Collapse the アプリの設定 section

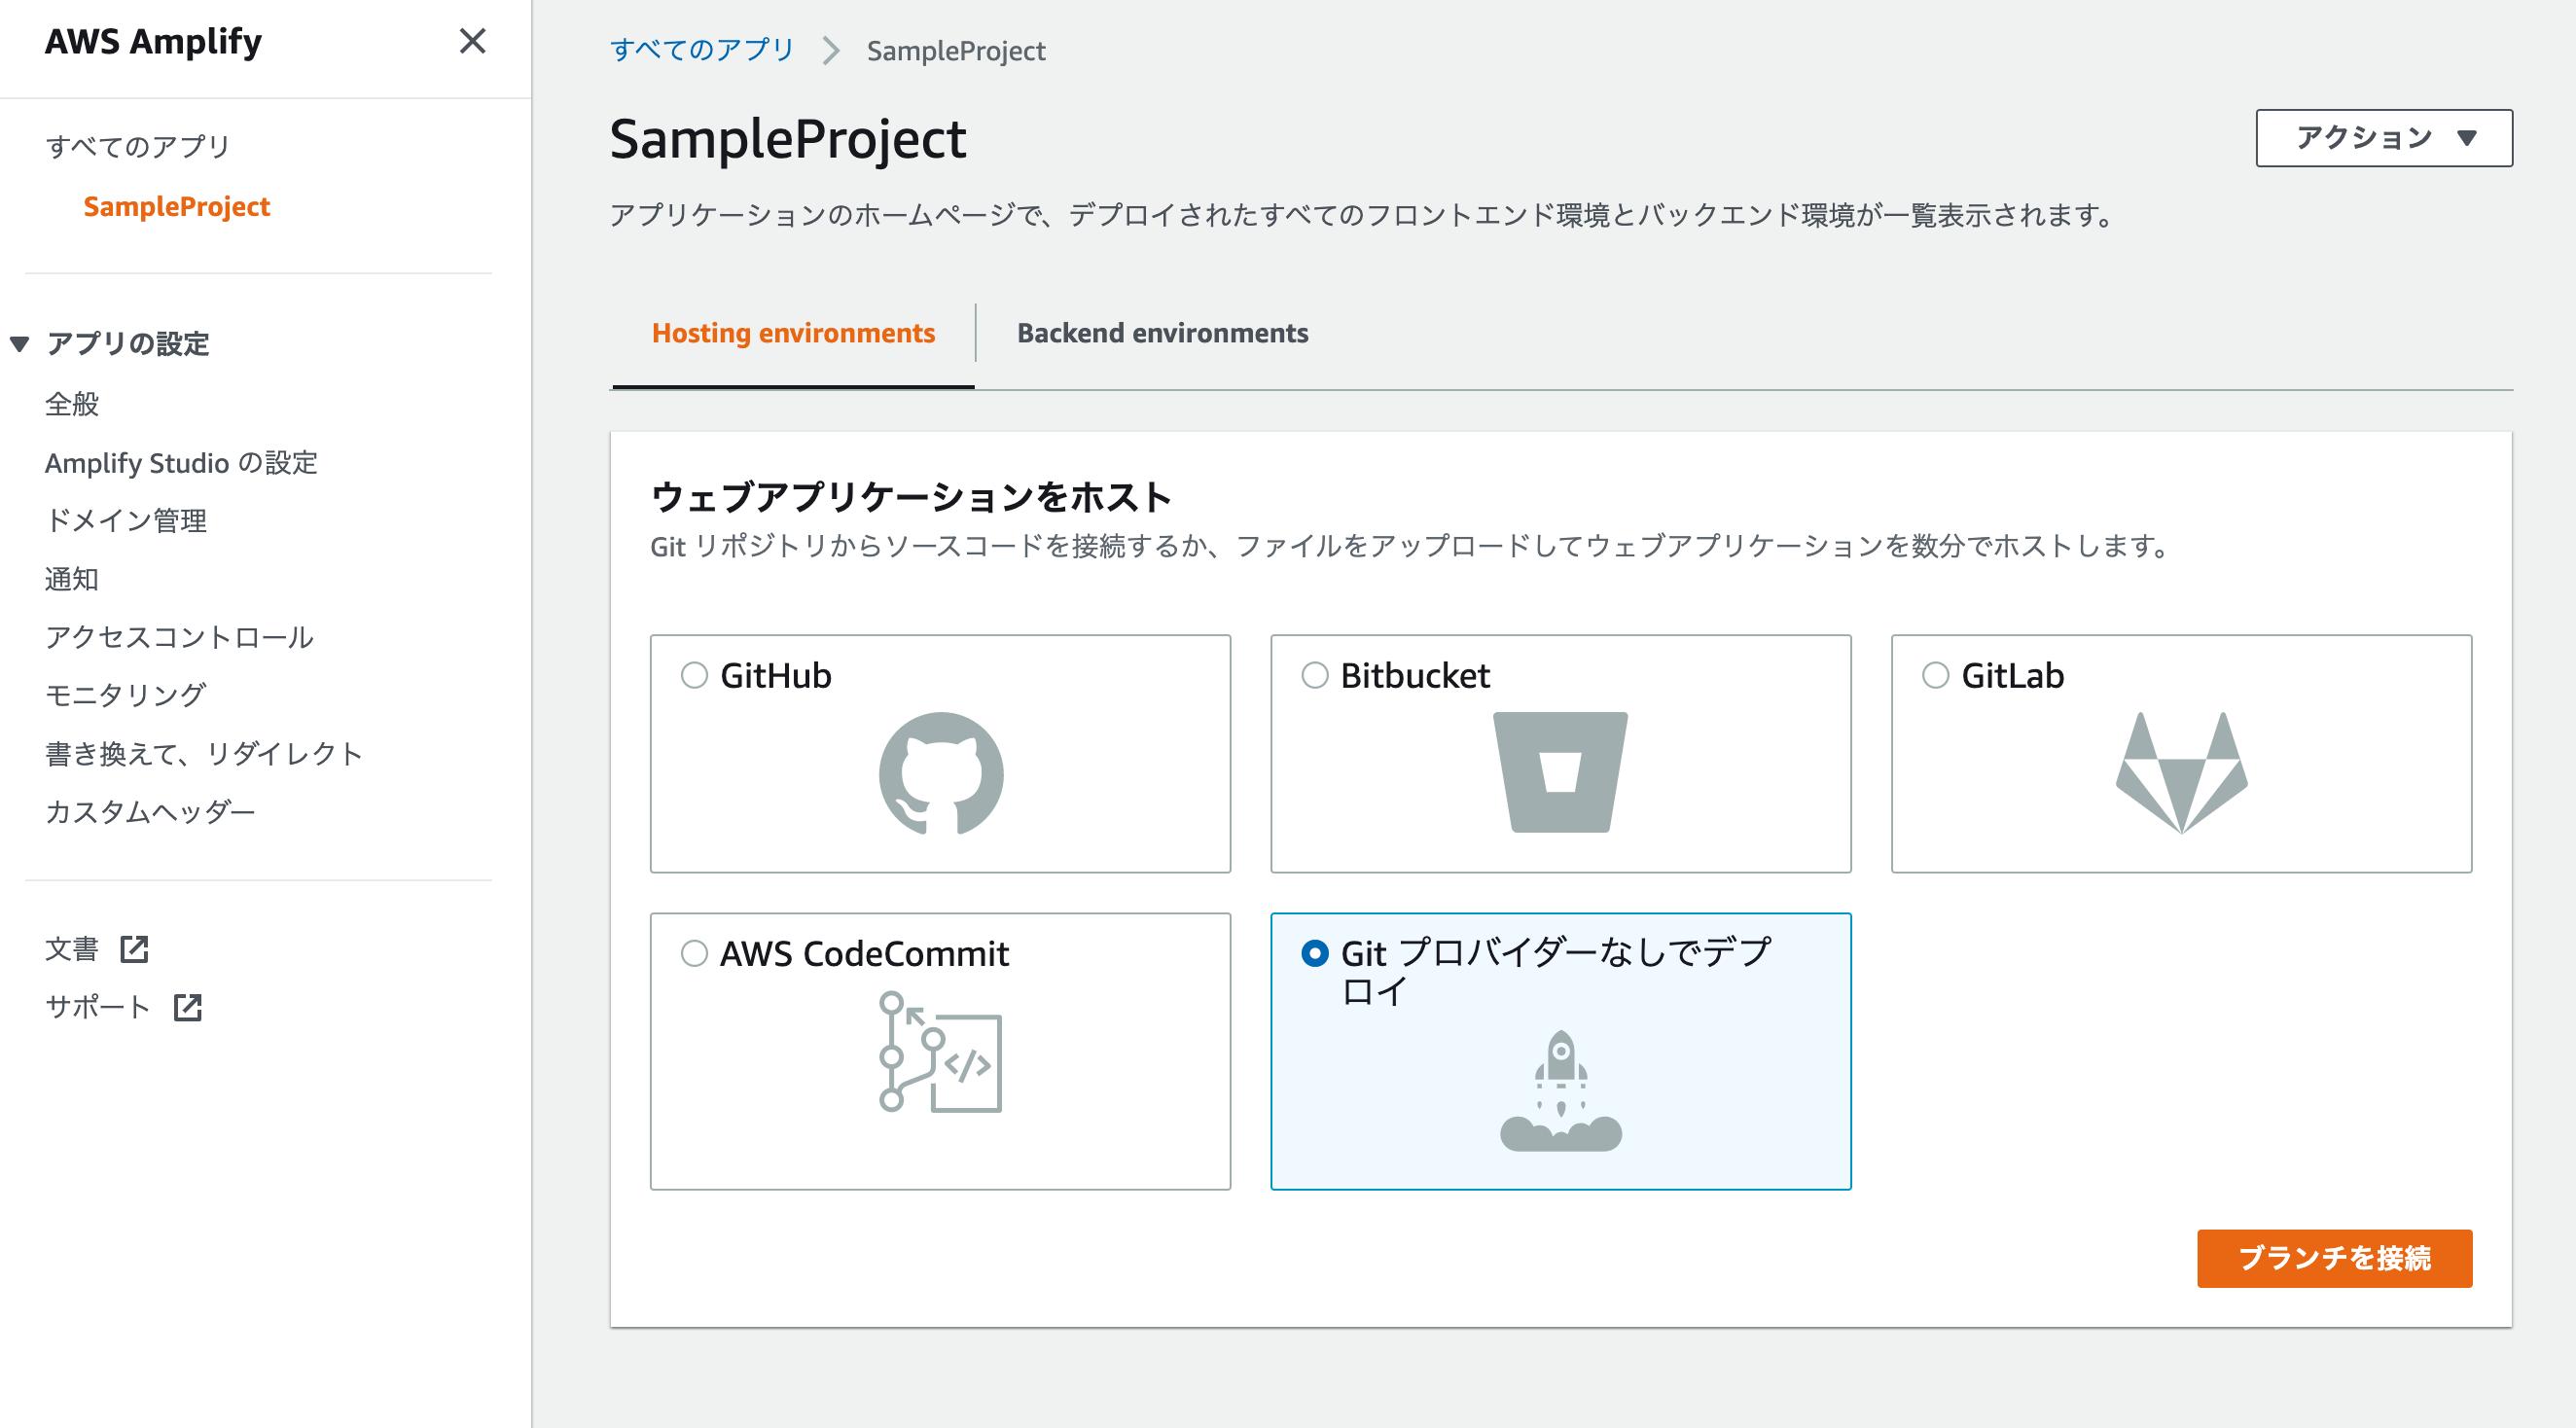point(19,344)
